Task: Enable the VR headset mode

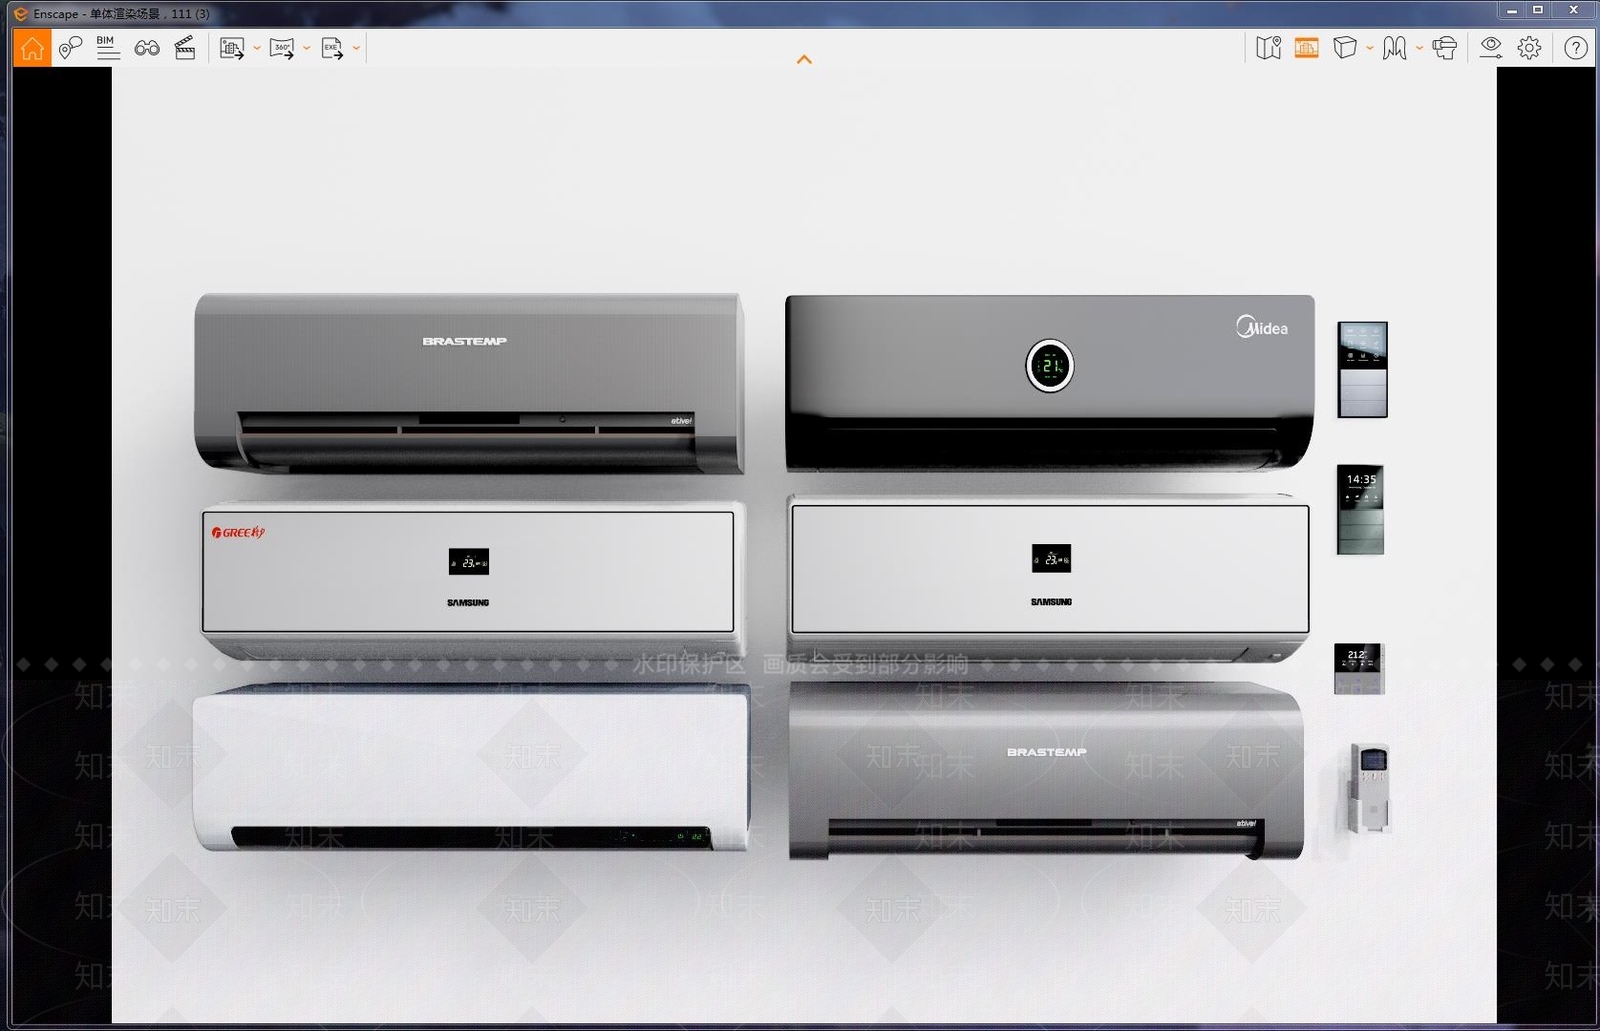Action: tap(1444, 48)
